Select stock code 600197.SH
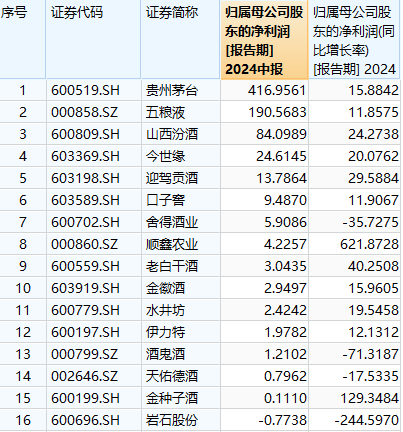Screen dimensions: 403x432 85,332
